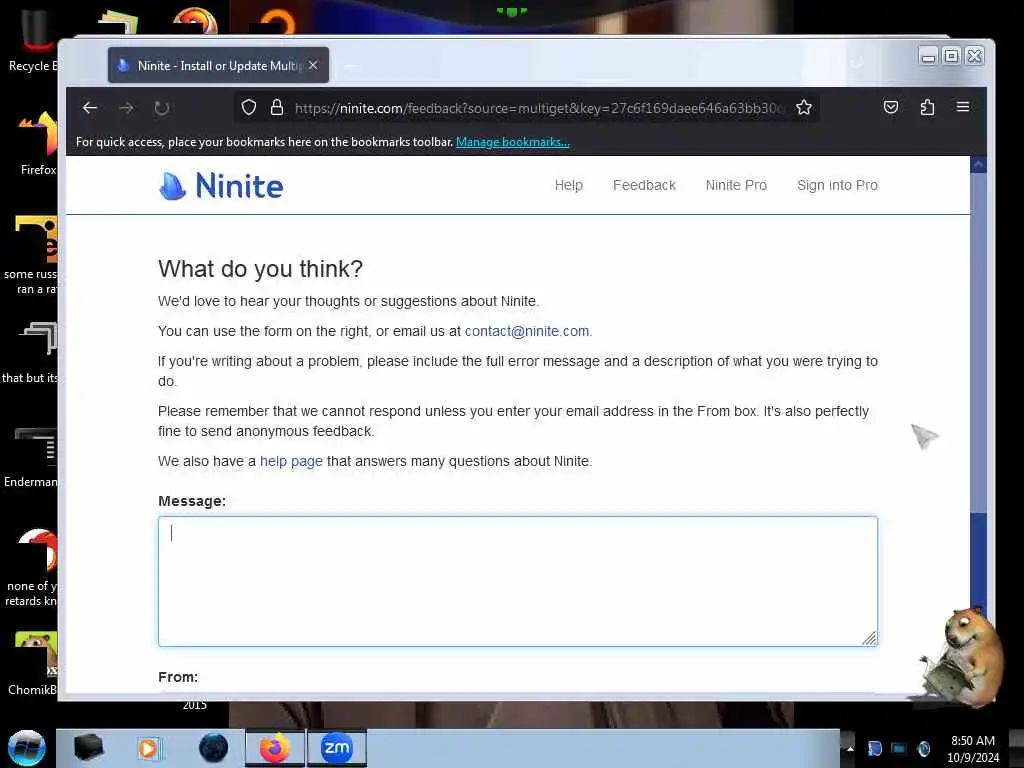The width and height of the screenshot is (1024, 768).
Task: Click the padlock site security icon
Action: click(277, 107)
